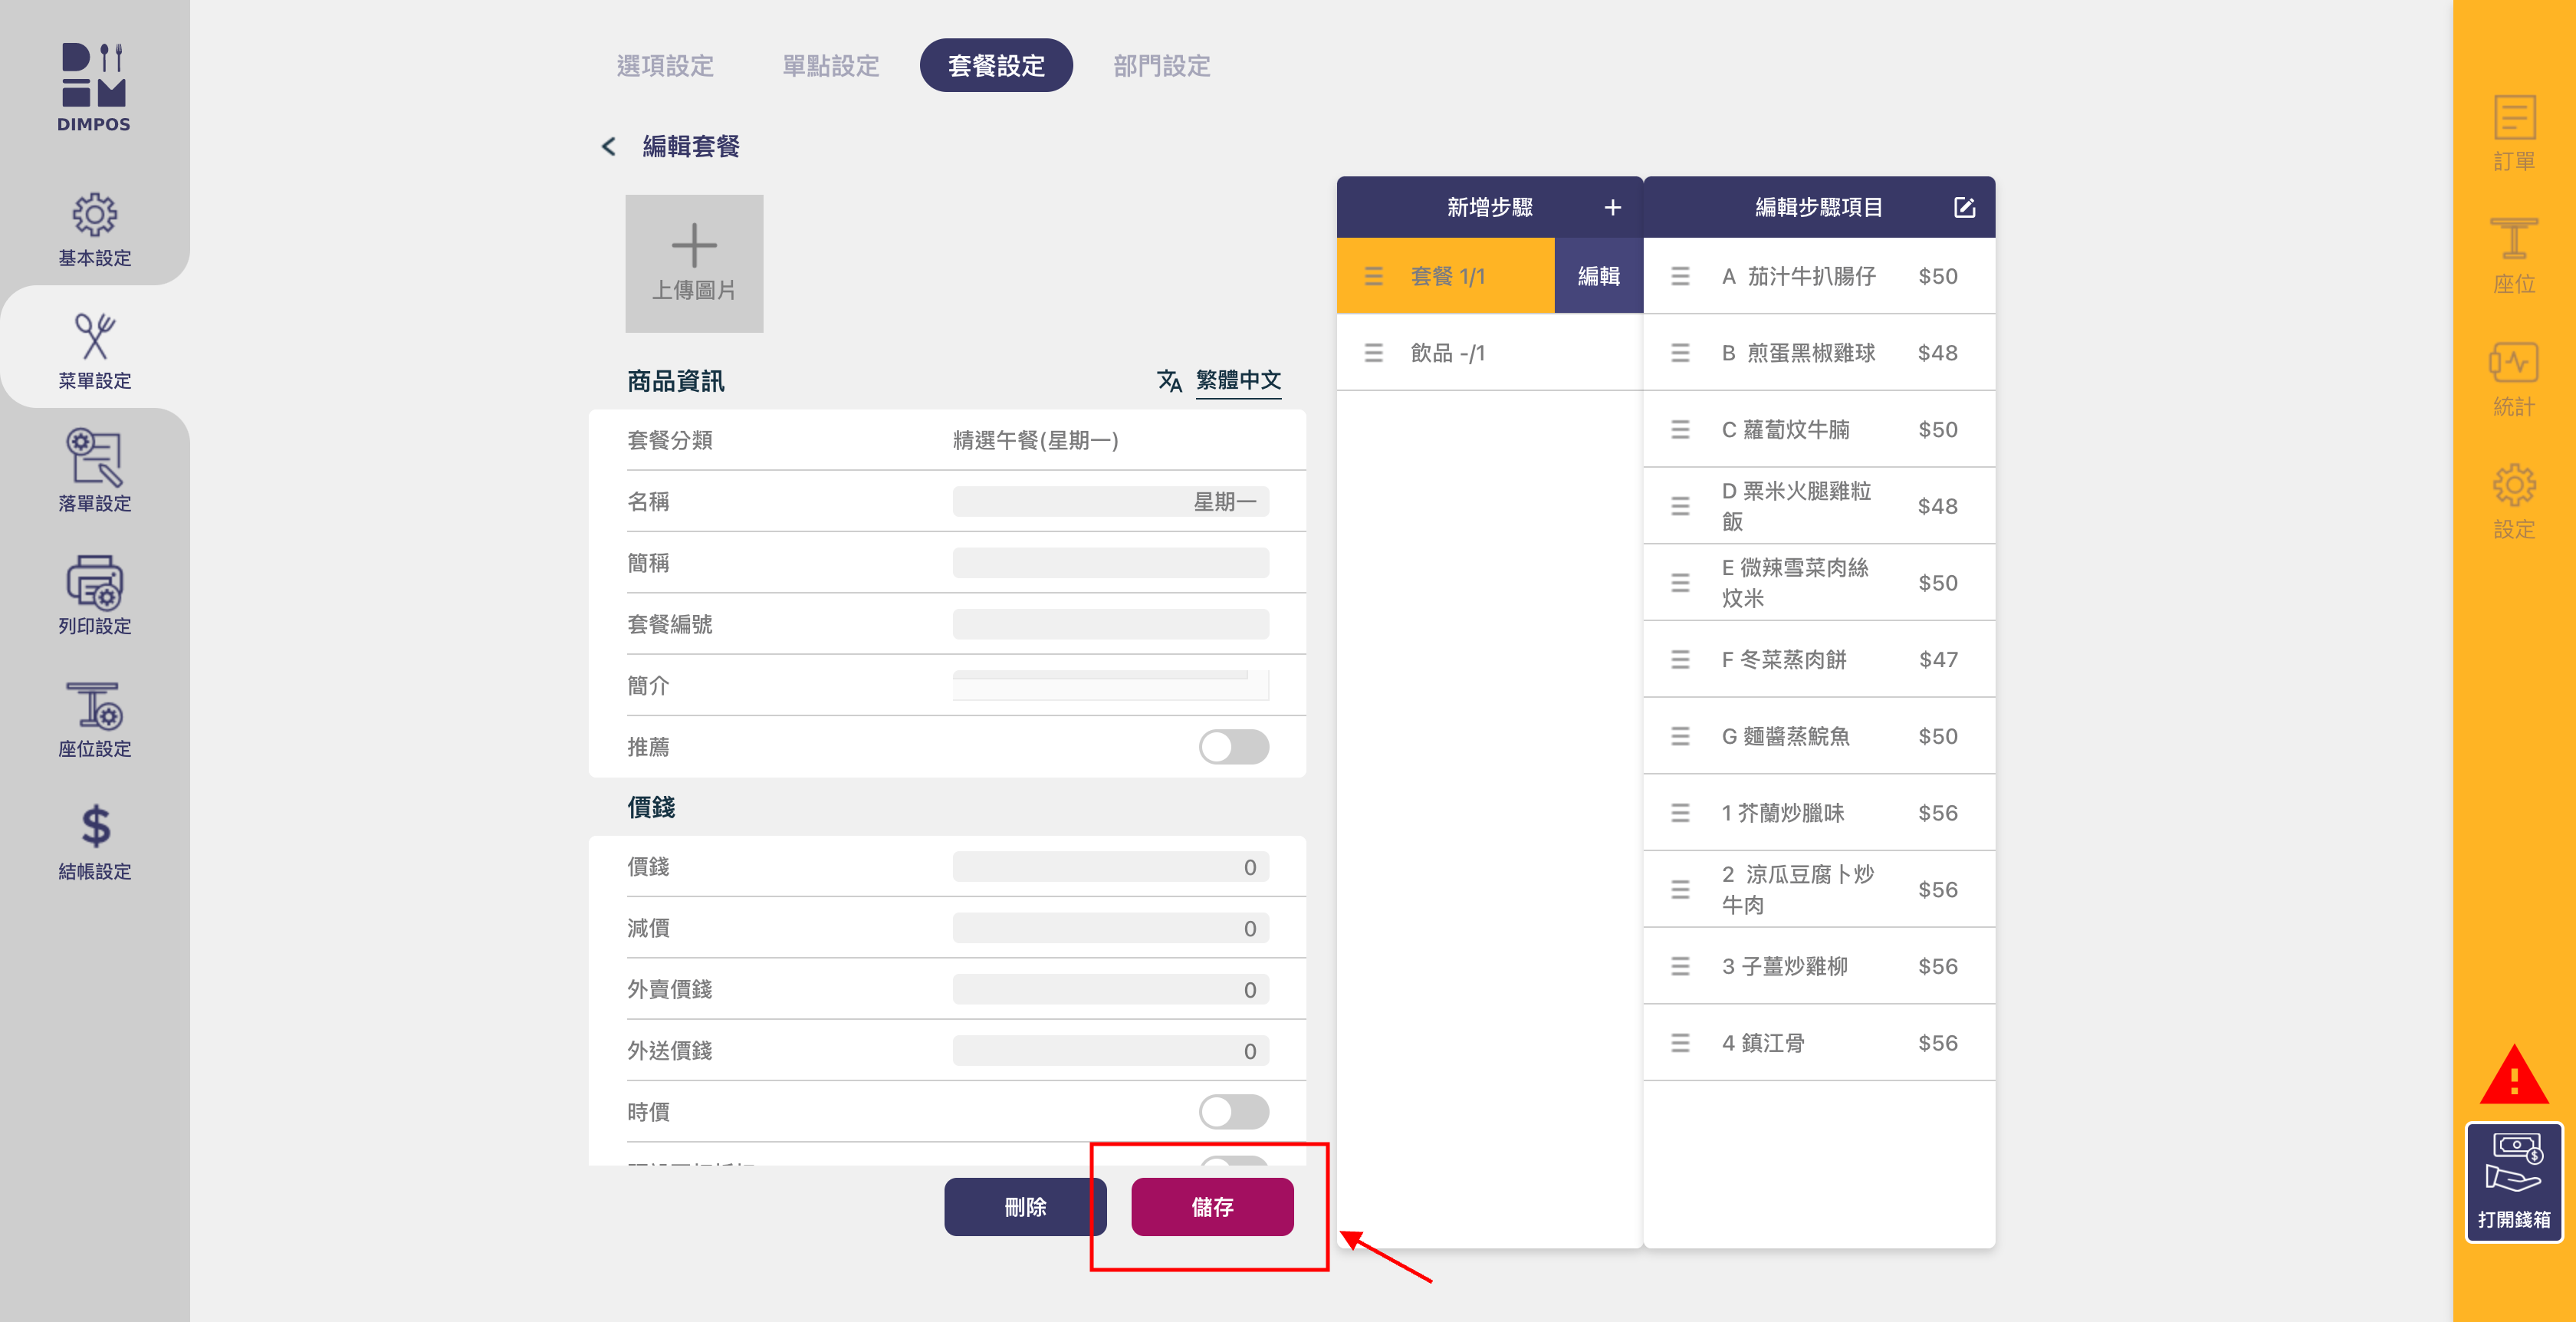Click the plus icon beside 新增步驟
This screenshot has width=2576, height=1322.
tap(1612, 207)
